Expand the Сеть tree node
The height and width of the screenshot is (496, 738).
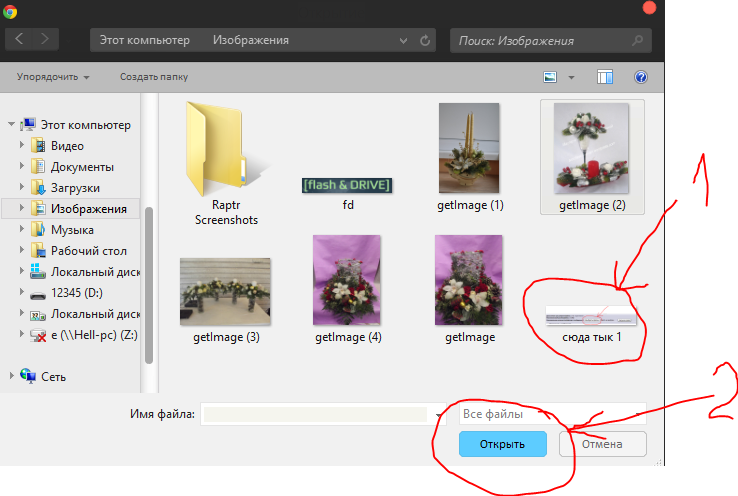(11, 376)
